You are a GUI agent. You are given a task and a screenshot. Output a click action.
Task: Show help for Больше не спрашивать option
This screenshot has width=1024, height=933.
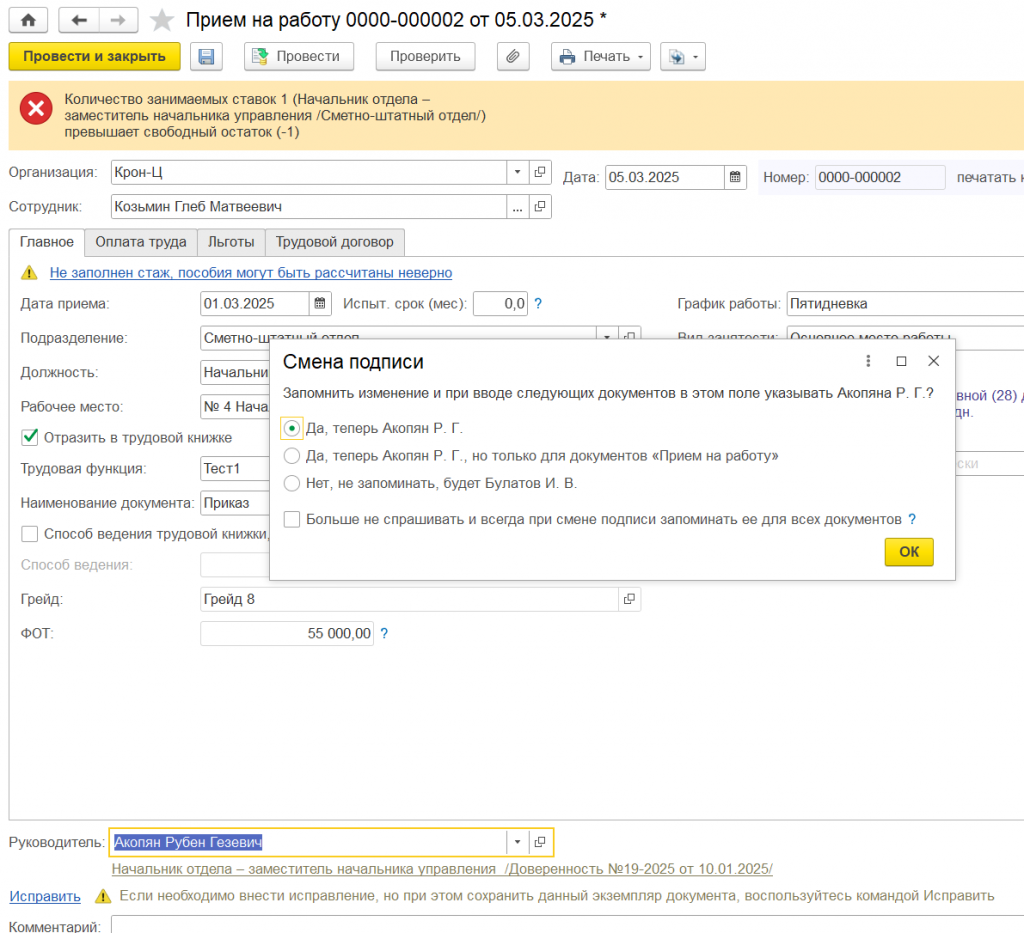coord(912,519)
